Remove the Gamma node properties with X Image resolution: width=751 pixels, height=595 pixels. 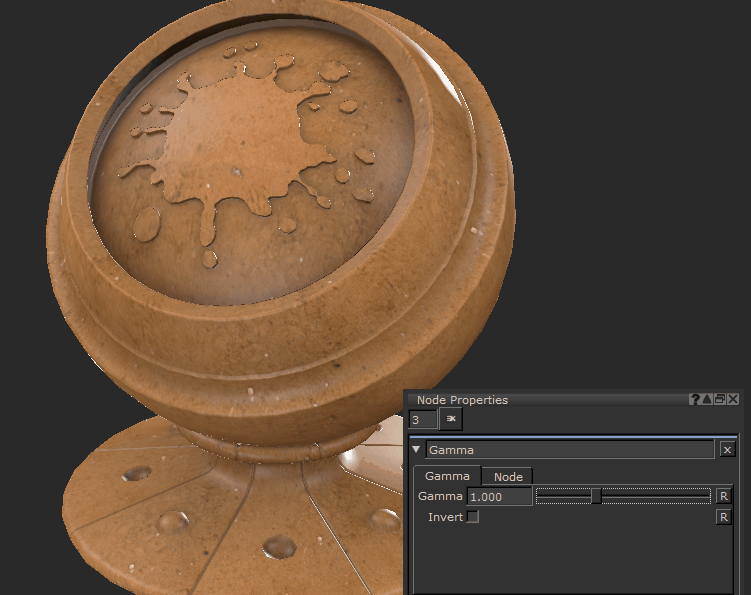pyautogui.click(x=726, y=450)
